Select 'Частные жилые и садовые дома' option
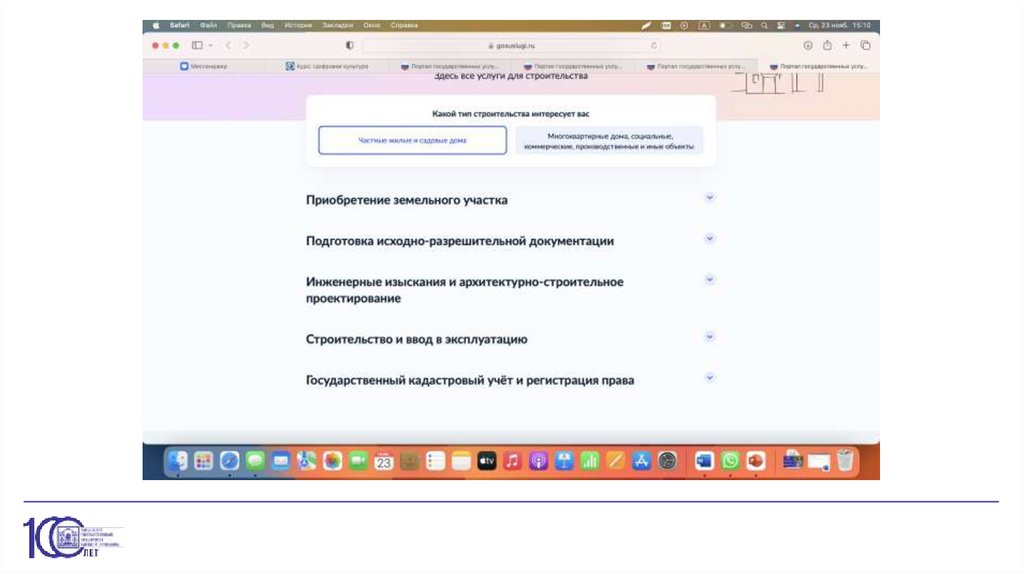Viewport: 1024px width, 574px height. 412,140
